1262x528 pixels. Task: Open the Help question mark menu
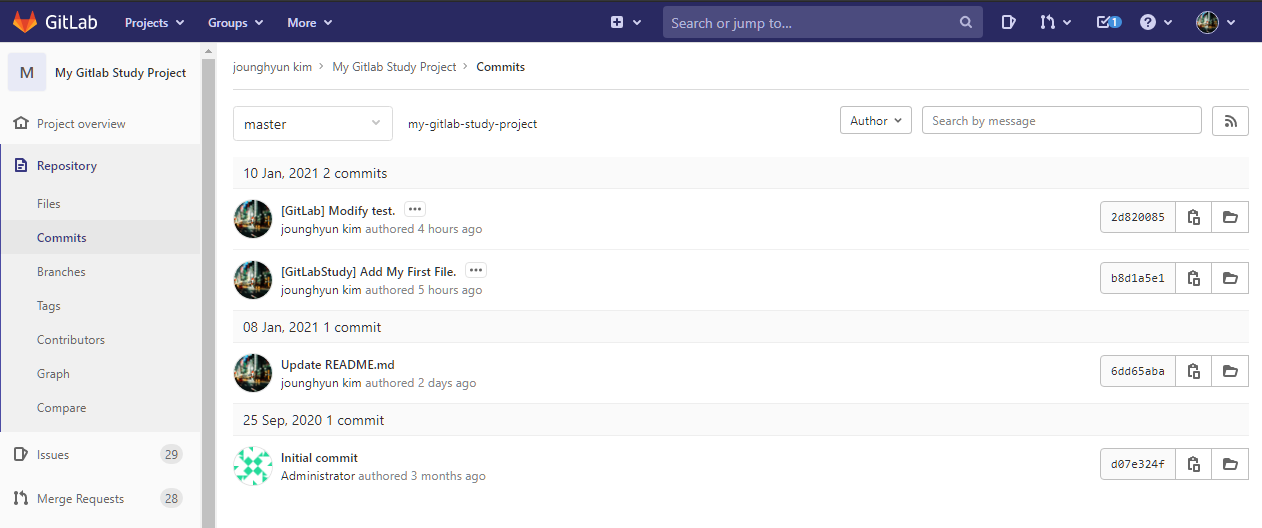point(1155,22)
